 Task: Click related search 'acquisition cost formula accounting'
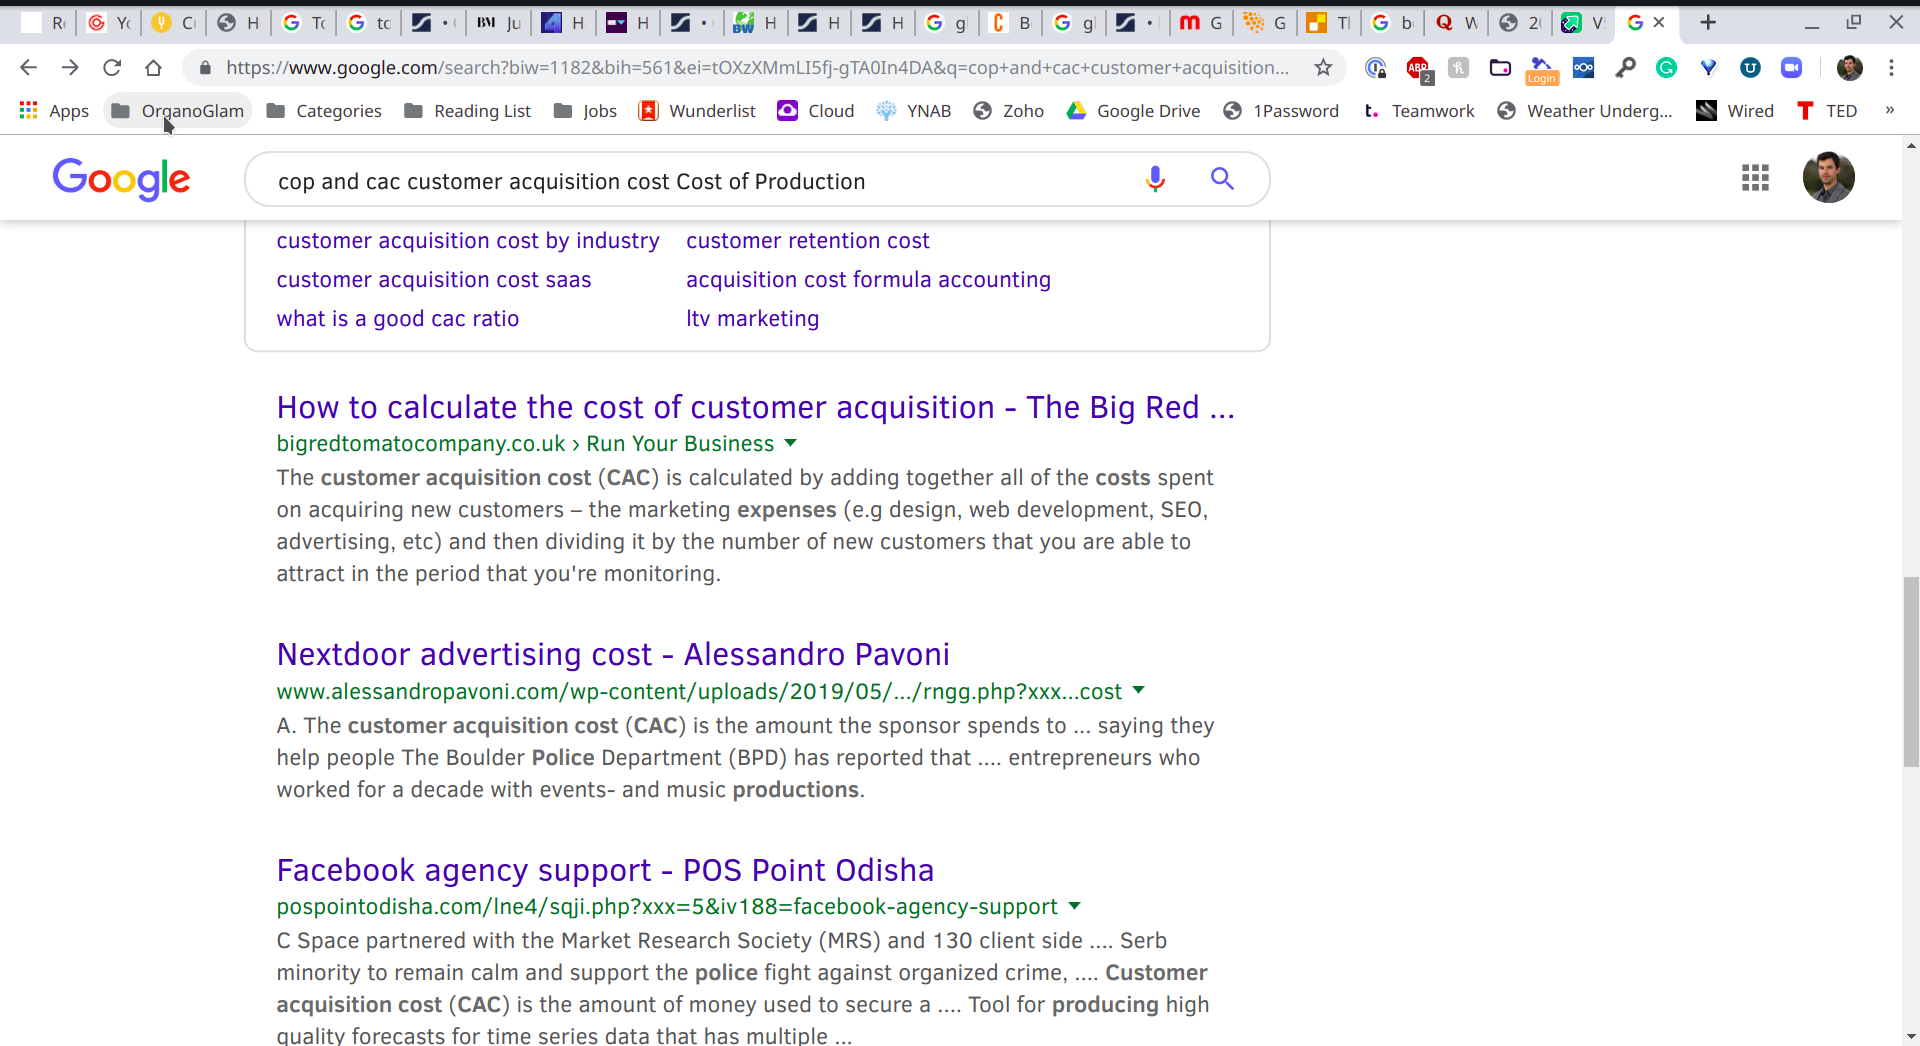tap(868, 279)
